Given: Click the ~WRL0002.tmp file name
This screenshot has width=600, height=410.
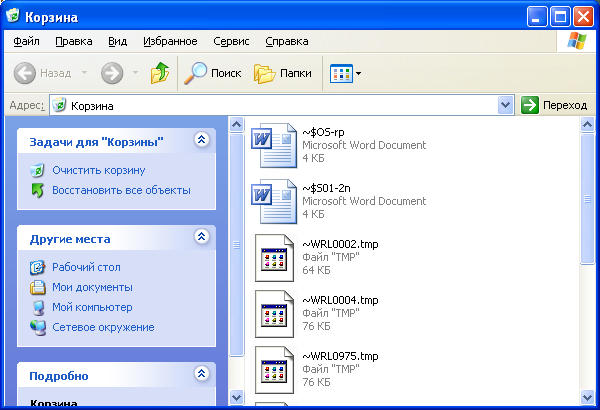Looking at the screenshot, I should [x=340, y=244].
